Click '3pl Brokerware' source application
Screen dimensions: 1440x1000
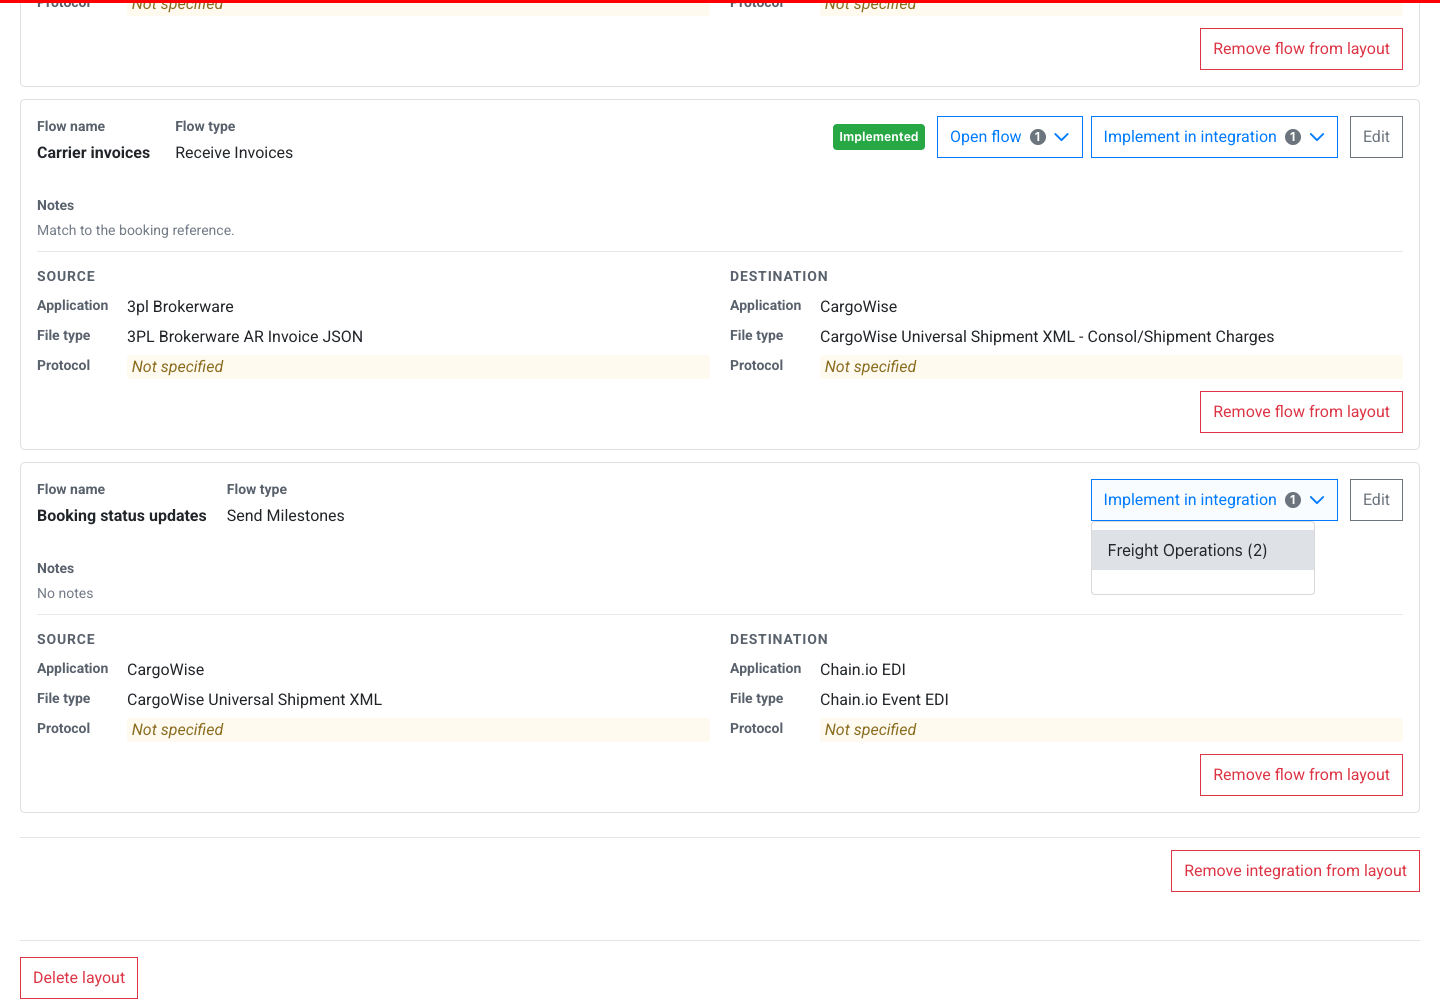[x=180, y=307]
